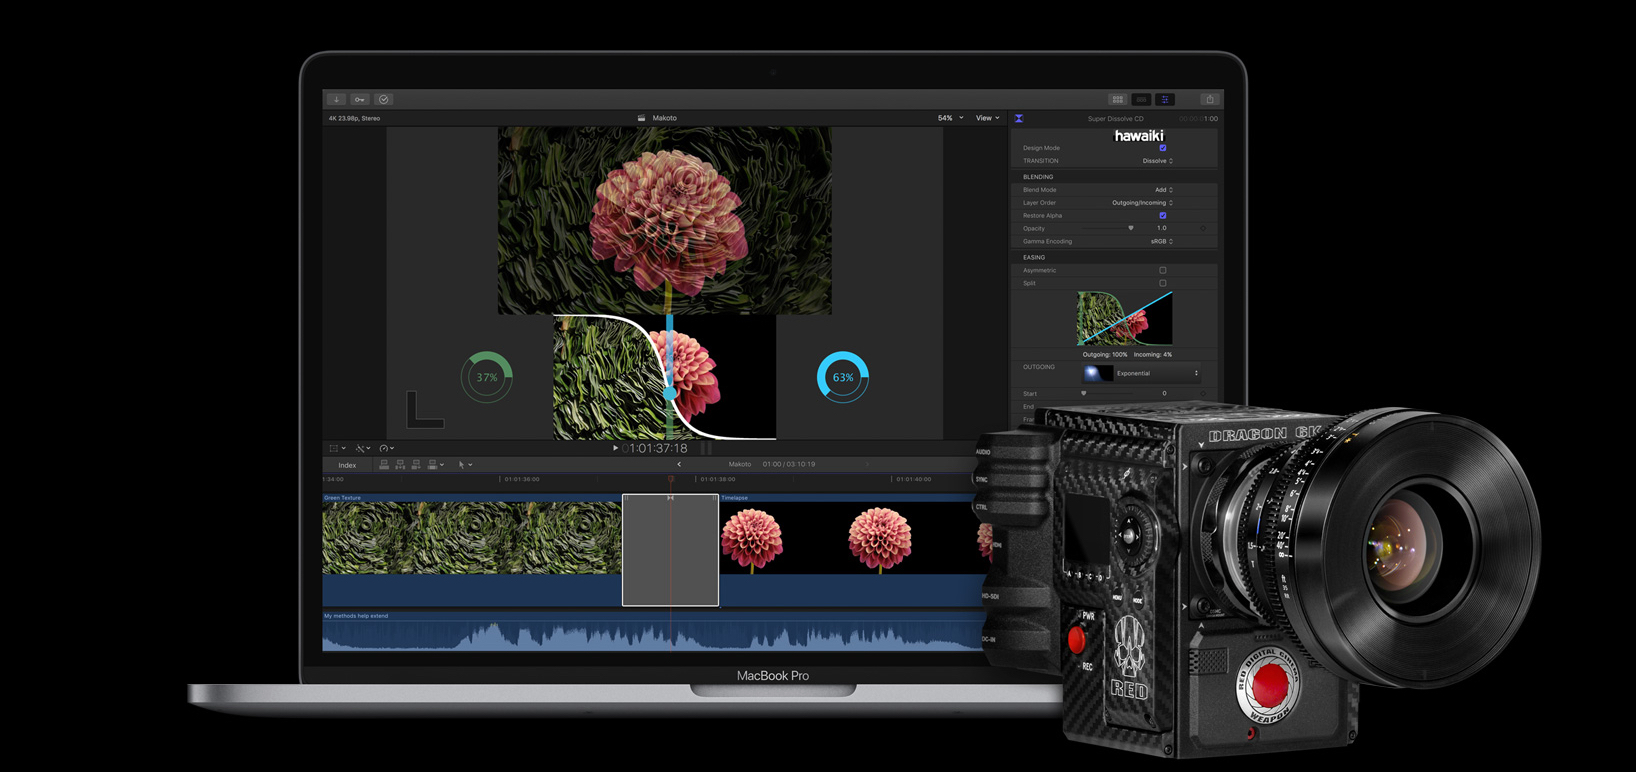Click the 01:01:36:00 ruler timecode
The height and width of the screenshot is (772, 1636).
[x=522, y=479]
